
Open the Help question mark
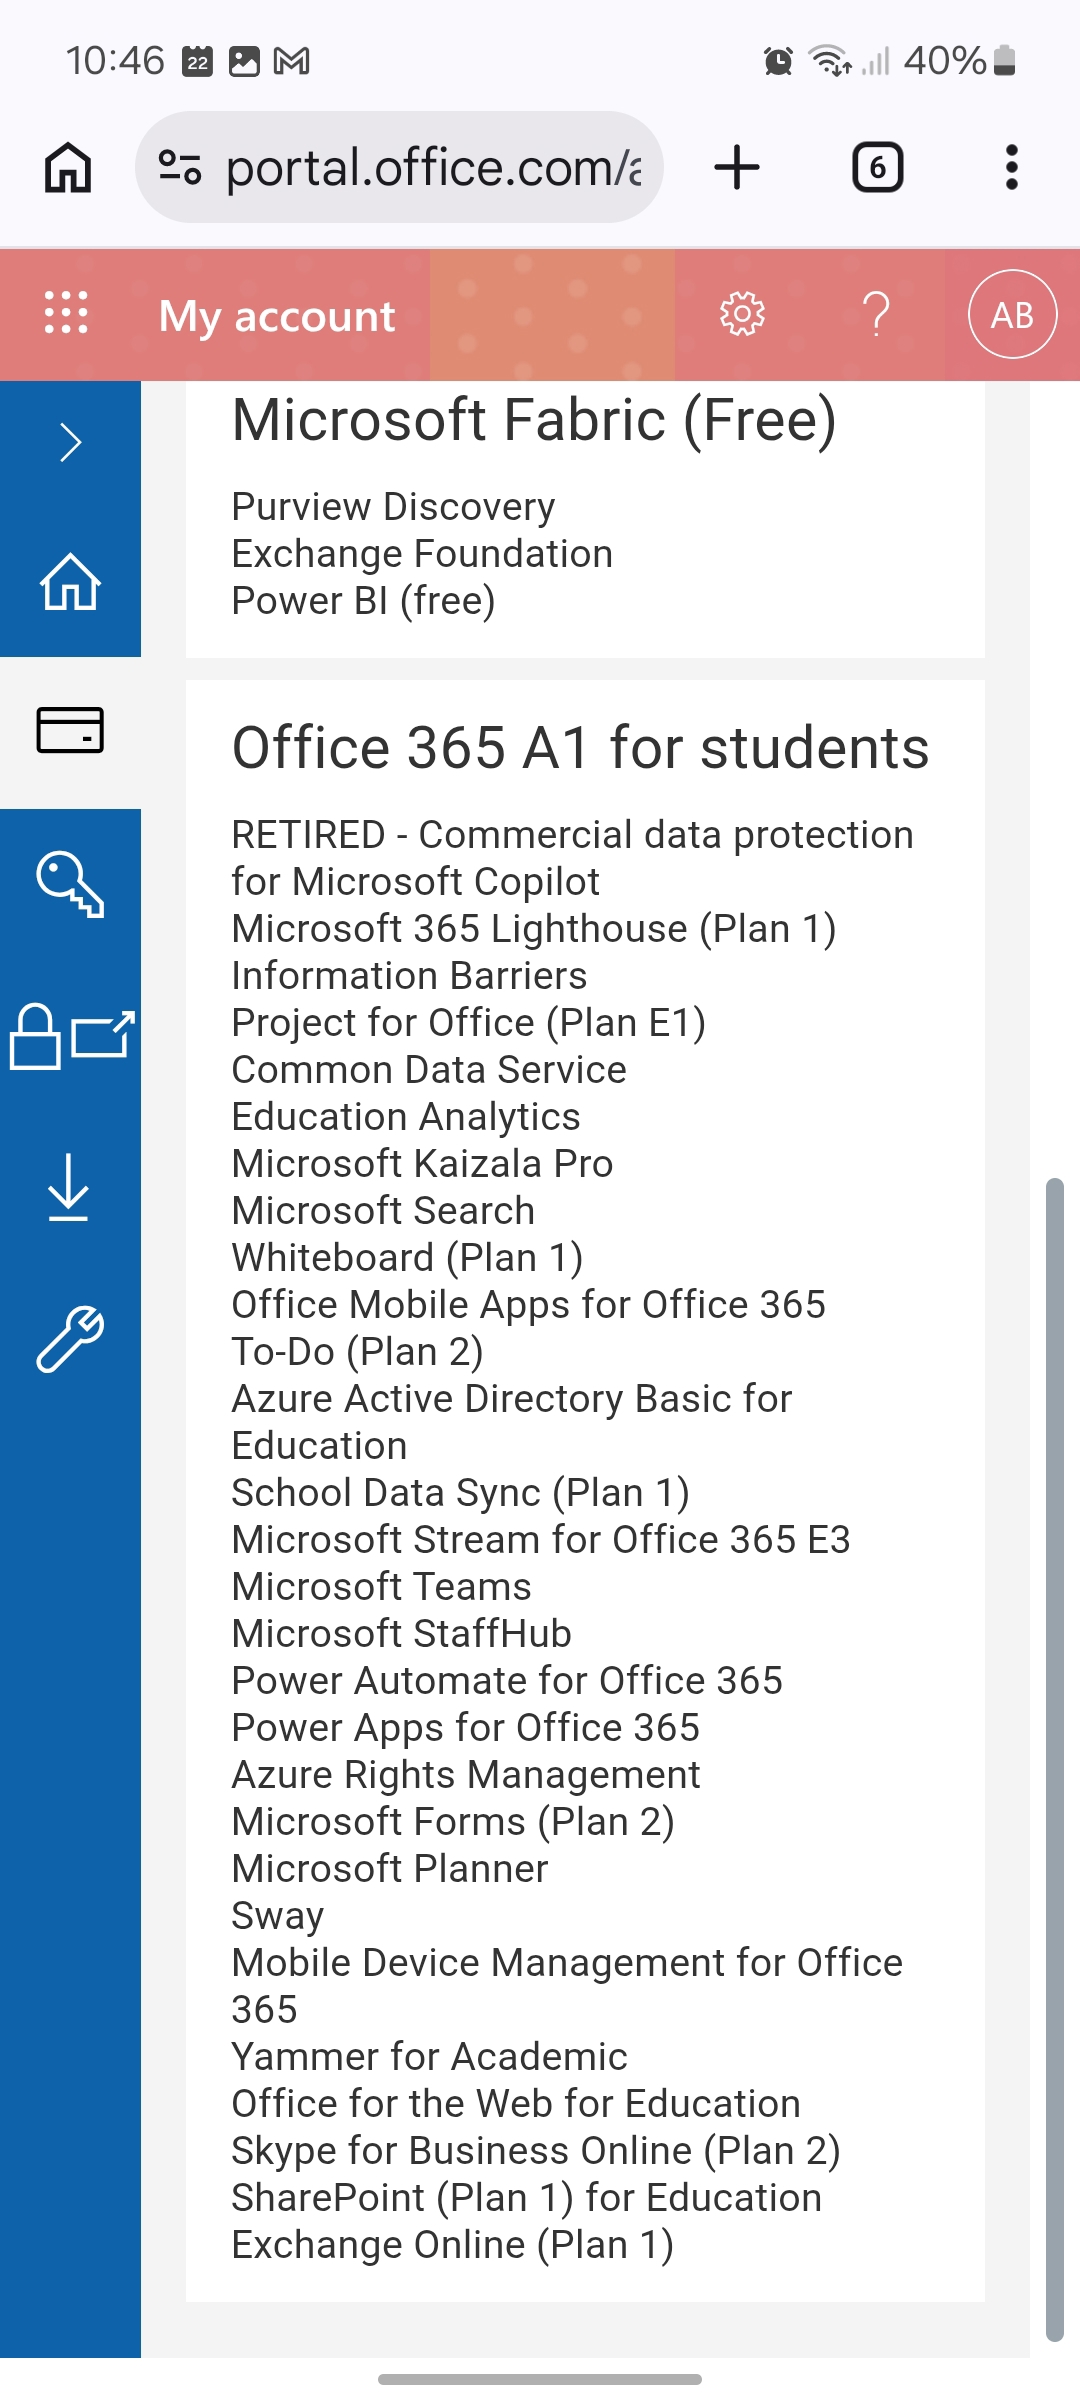coord(877,314)
